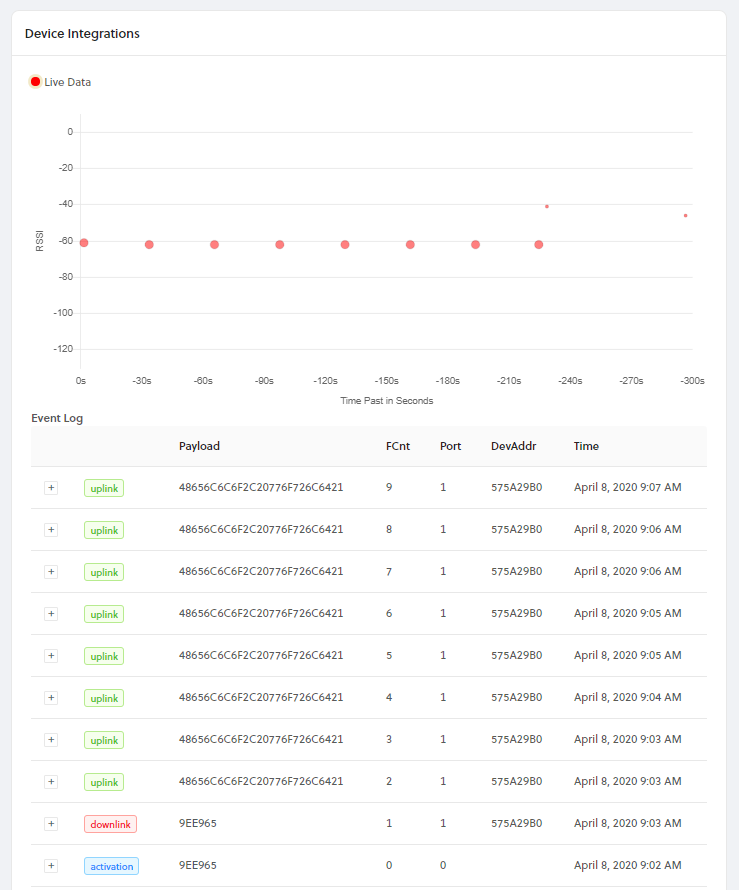Expand the FCnt 5 uplink event
The width and height of the screenshot is (739, 890).
(51, 656)
